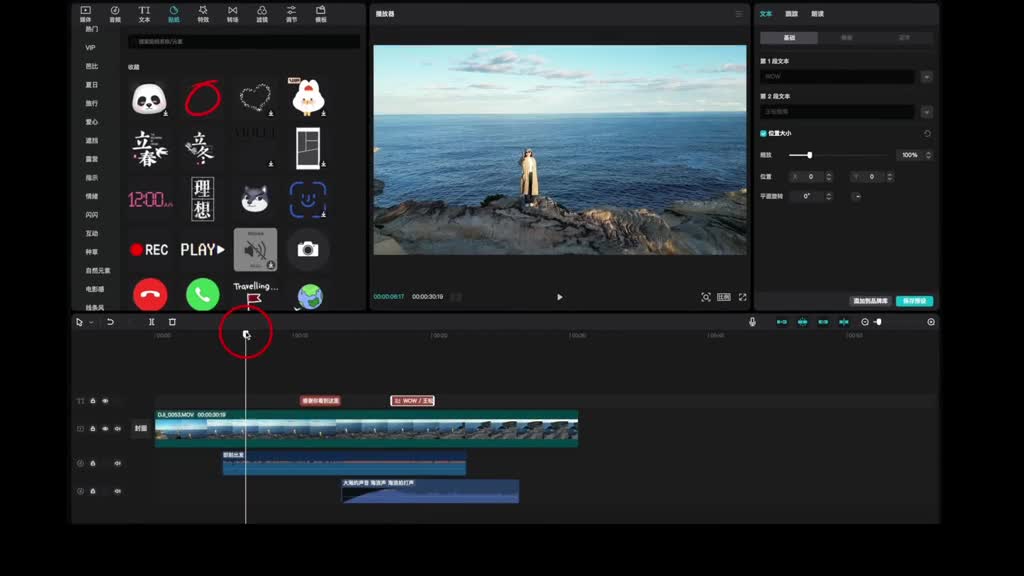Click the split clip tool in timeline toolbar

point(151,322)
